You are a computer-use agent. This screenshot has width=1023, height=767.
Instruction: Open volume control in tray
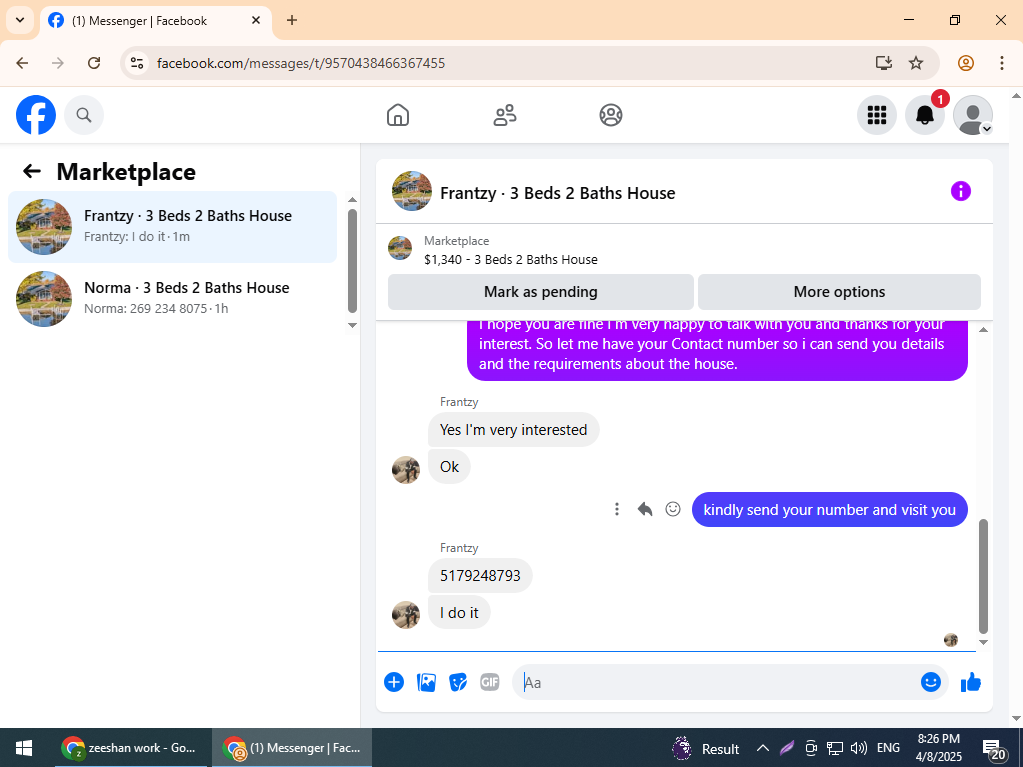tap(859, 748)
